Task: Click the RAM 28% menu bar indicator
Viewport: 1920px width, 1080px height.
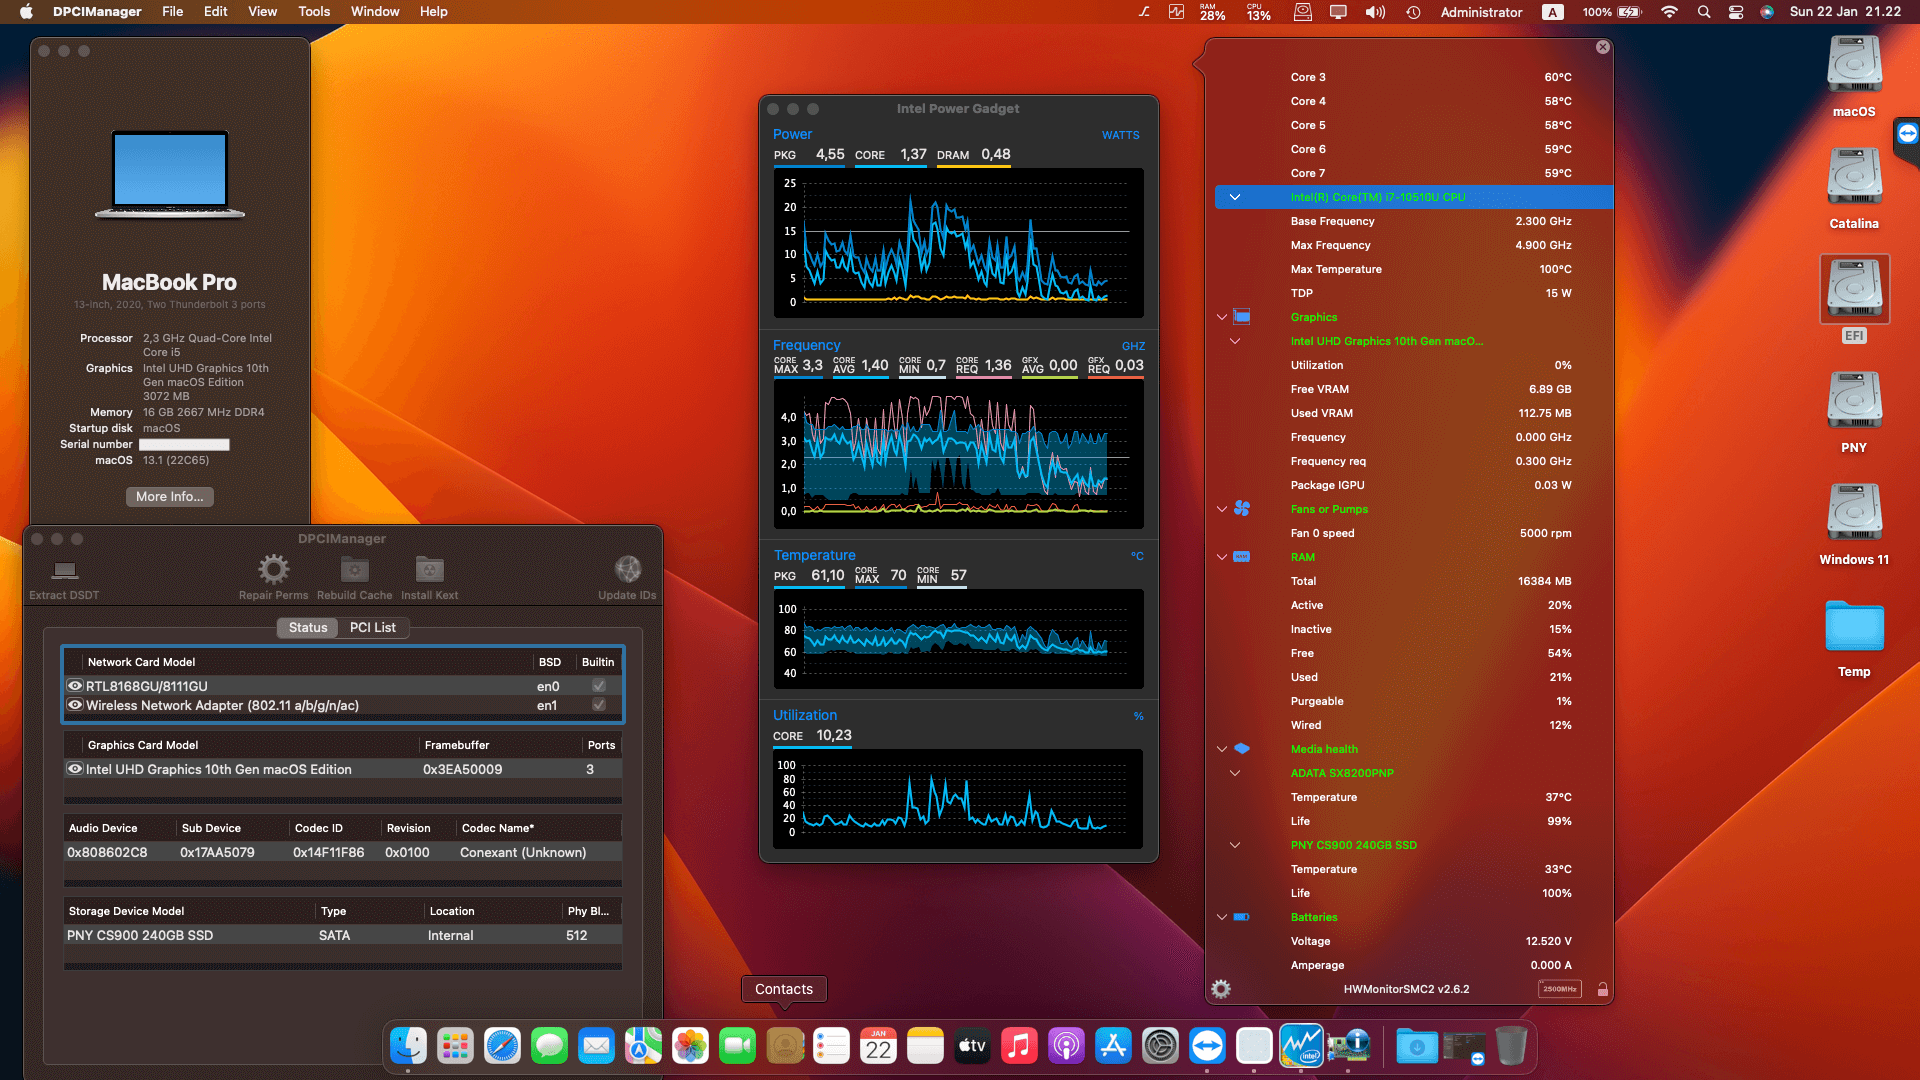Action: pos(1212,12)
